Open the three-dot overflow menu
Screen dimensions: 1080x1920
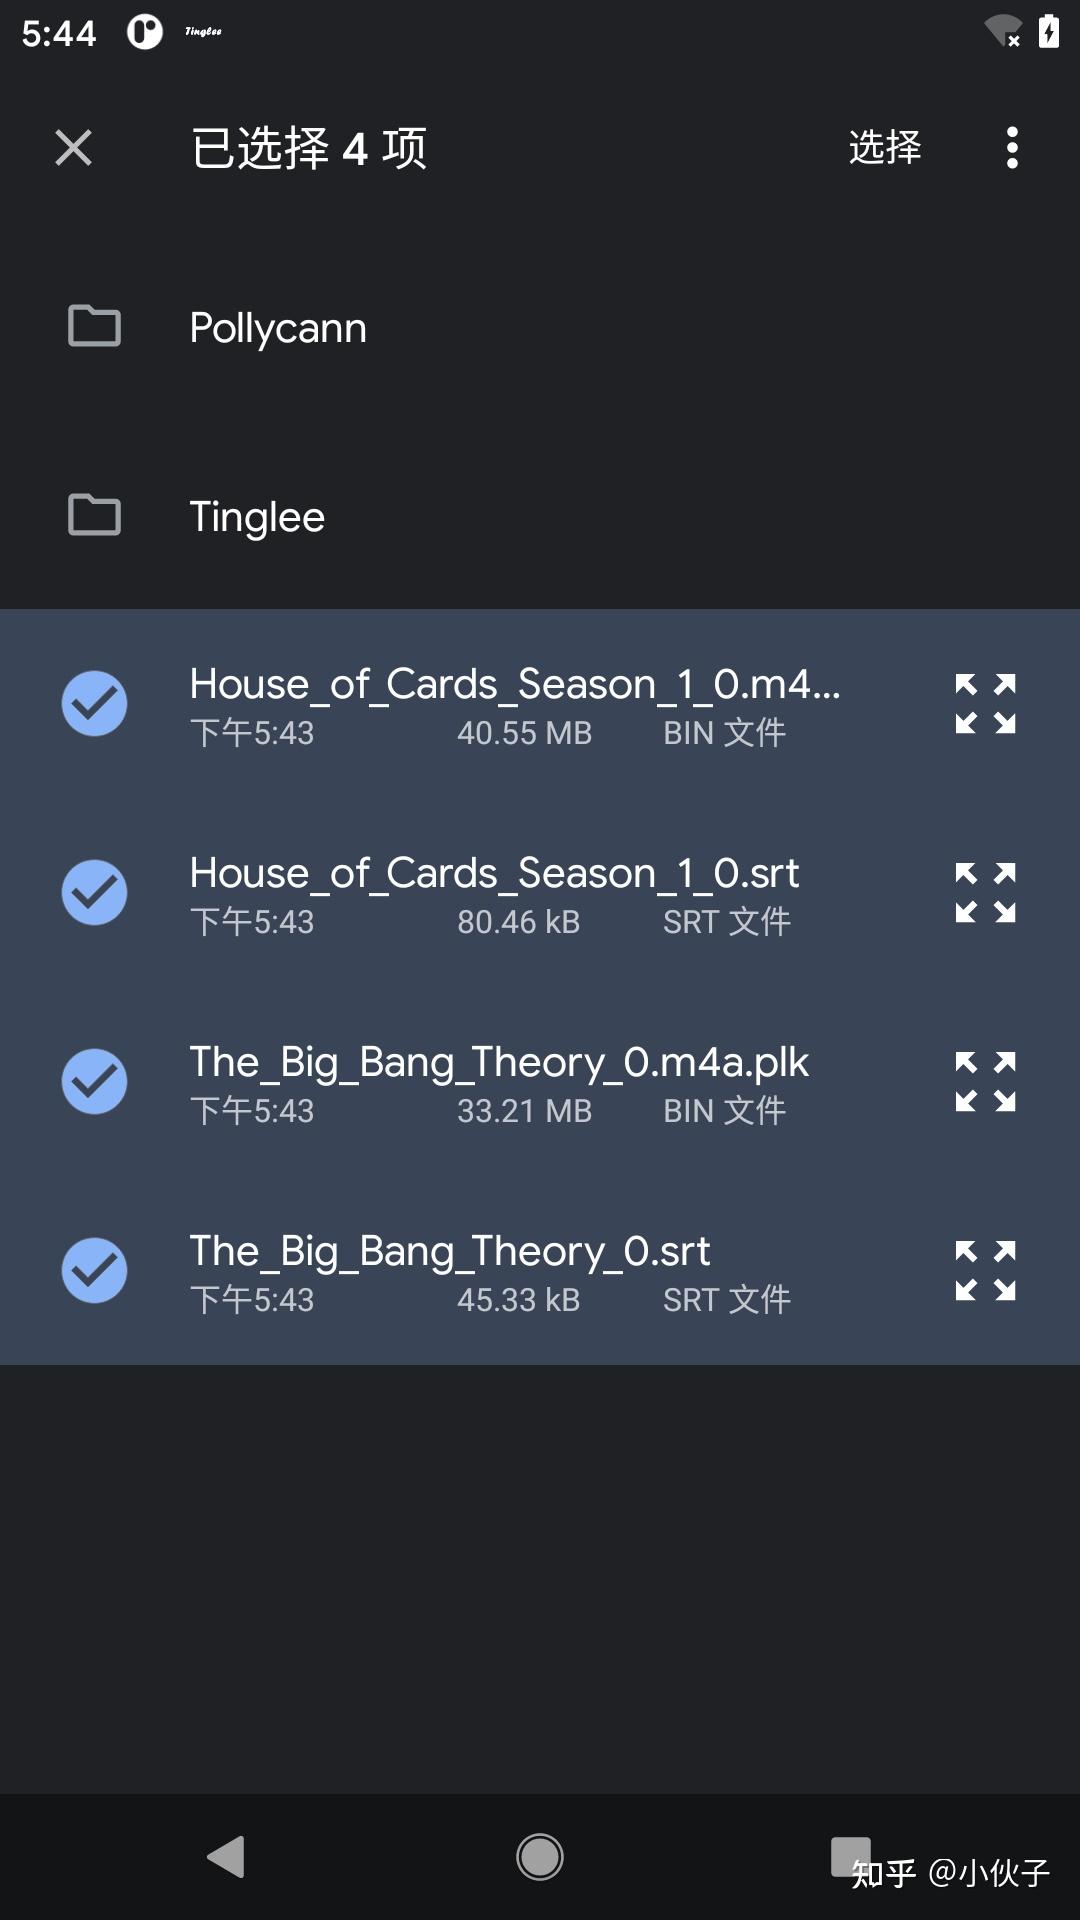click(1012, 148)
